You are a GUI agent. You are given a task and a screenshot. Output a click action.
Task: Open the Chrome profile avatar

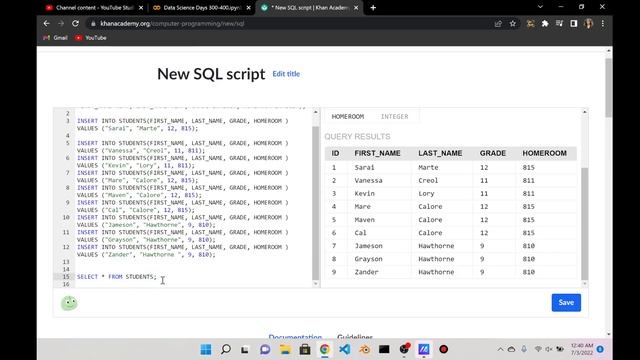click(x=589, y=24)
